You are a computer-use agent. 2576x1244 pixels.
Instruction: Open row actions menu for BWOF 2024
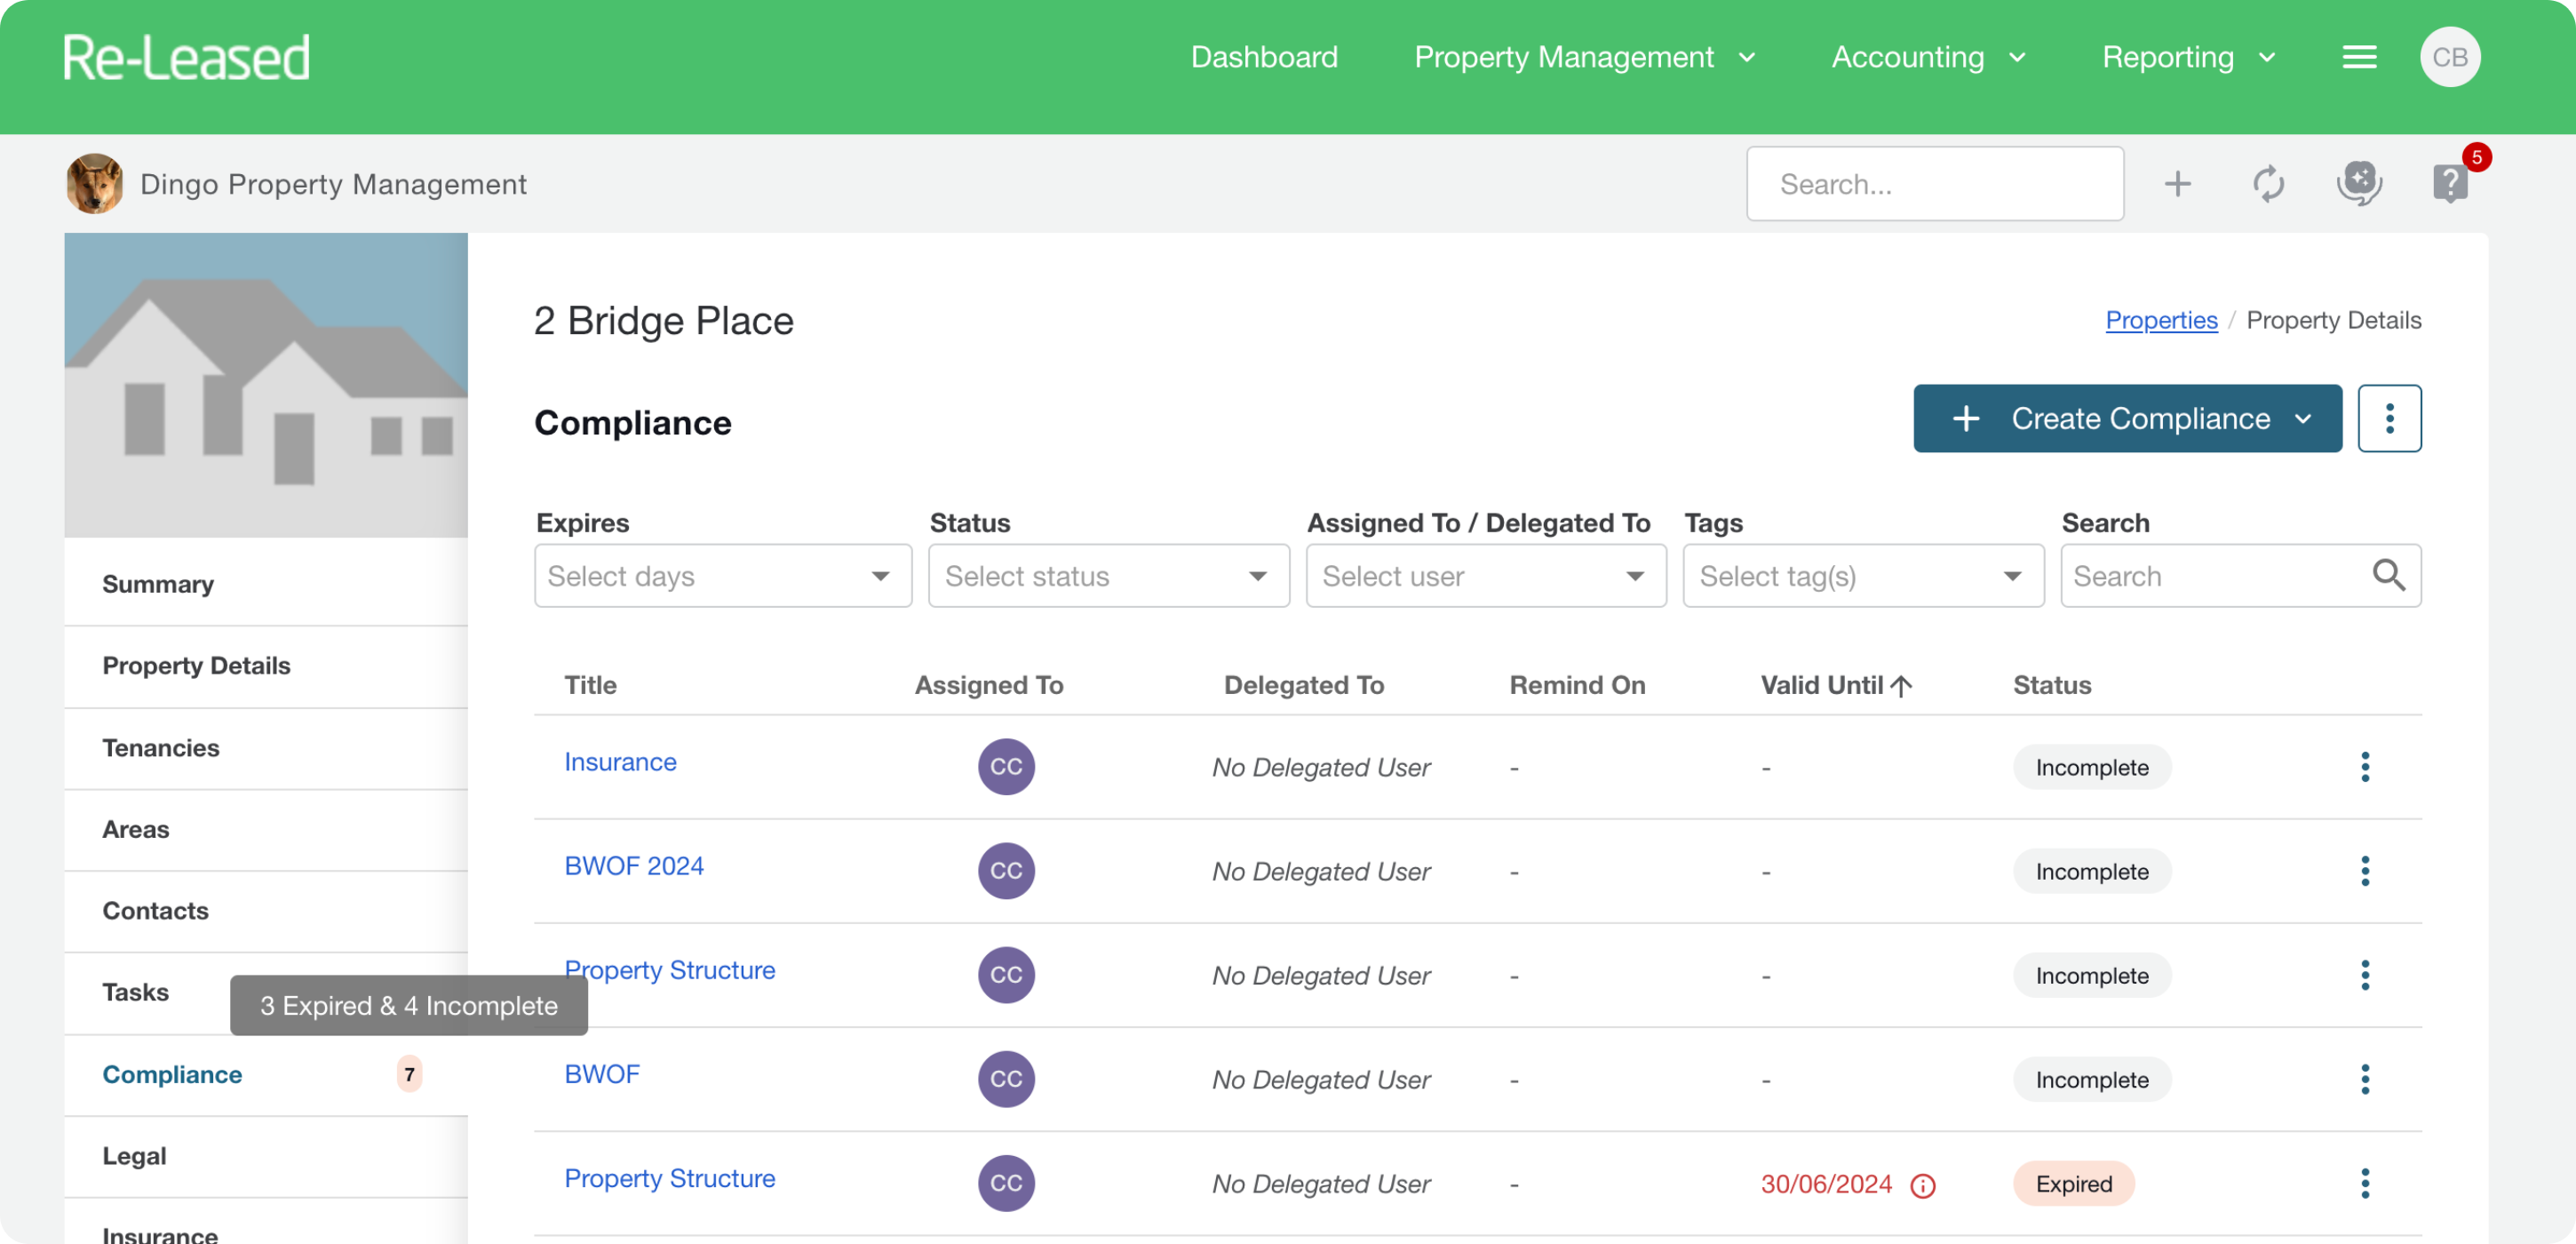[x=2364, y=871]
